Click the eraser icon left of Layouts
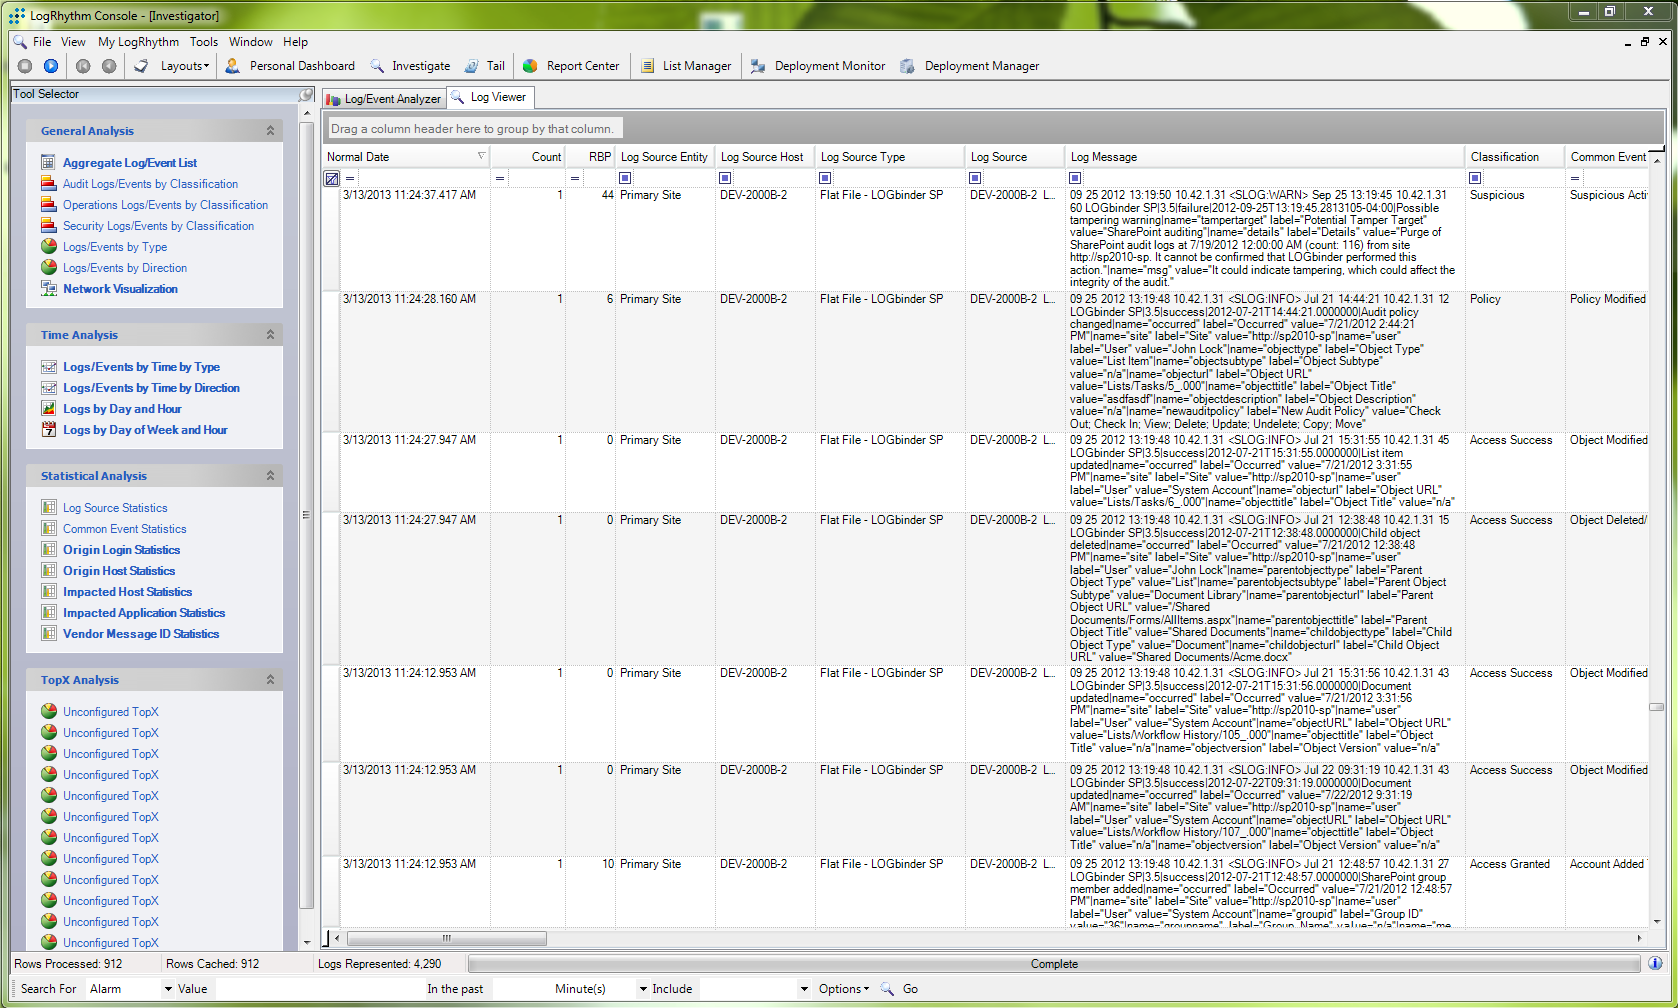The image size is (1678, 1008). 141,66
